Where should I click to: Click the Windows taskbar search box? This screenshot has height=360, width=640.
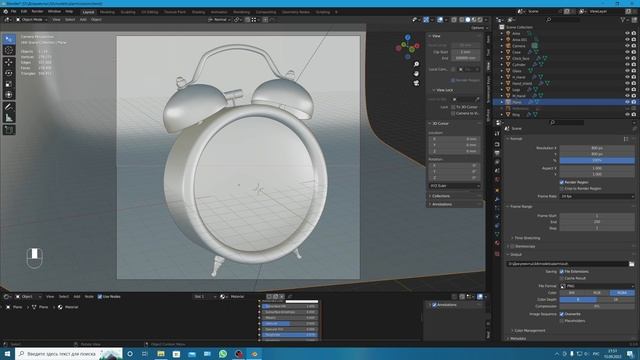coord(69,353)
